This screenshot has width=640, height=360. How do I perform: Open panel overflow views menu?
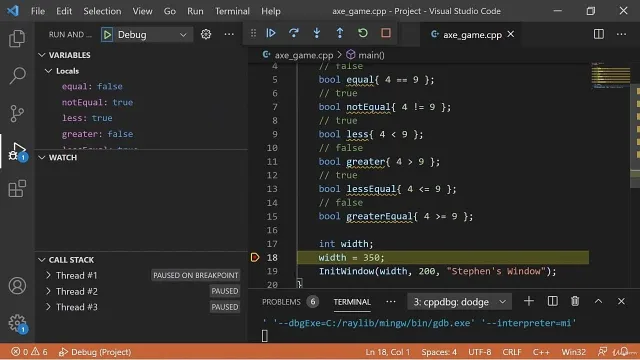coord(391,302)
